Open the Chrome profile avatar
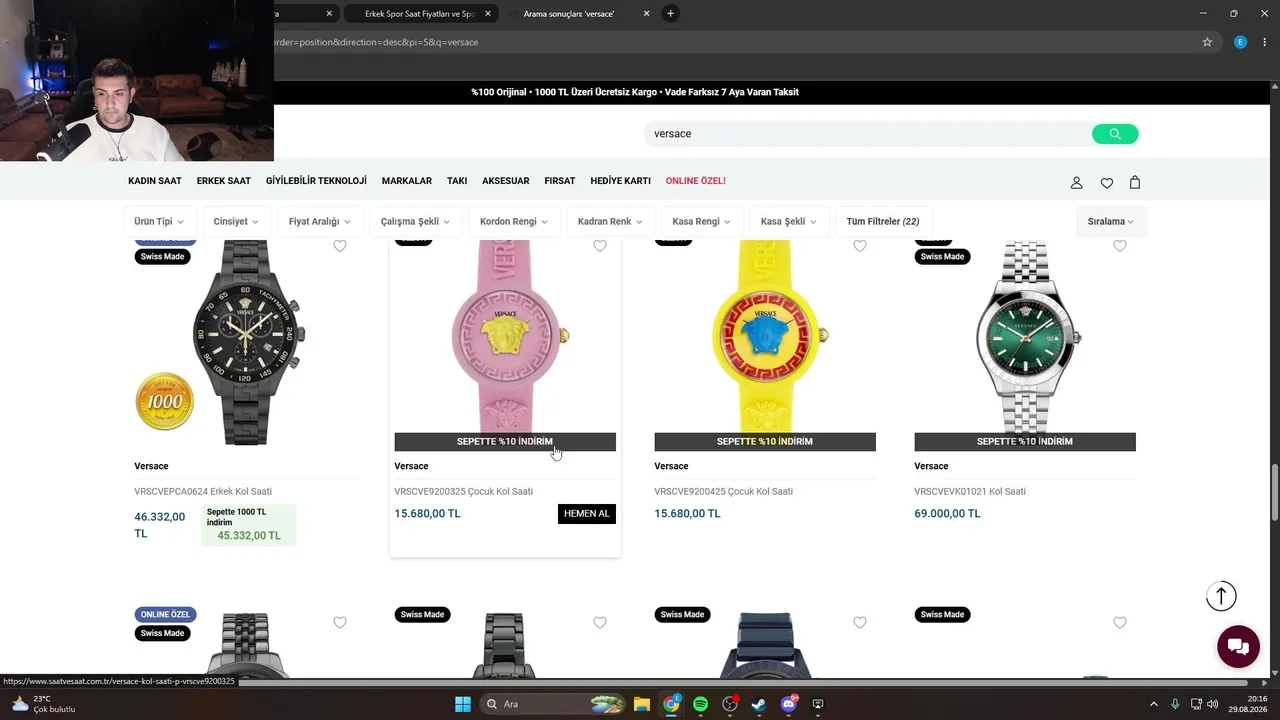1280x720 pixels. coord(1241,42)
